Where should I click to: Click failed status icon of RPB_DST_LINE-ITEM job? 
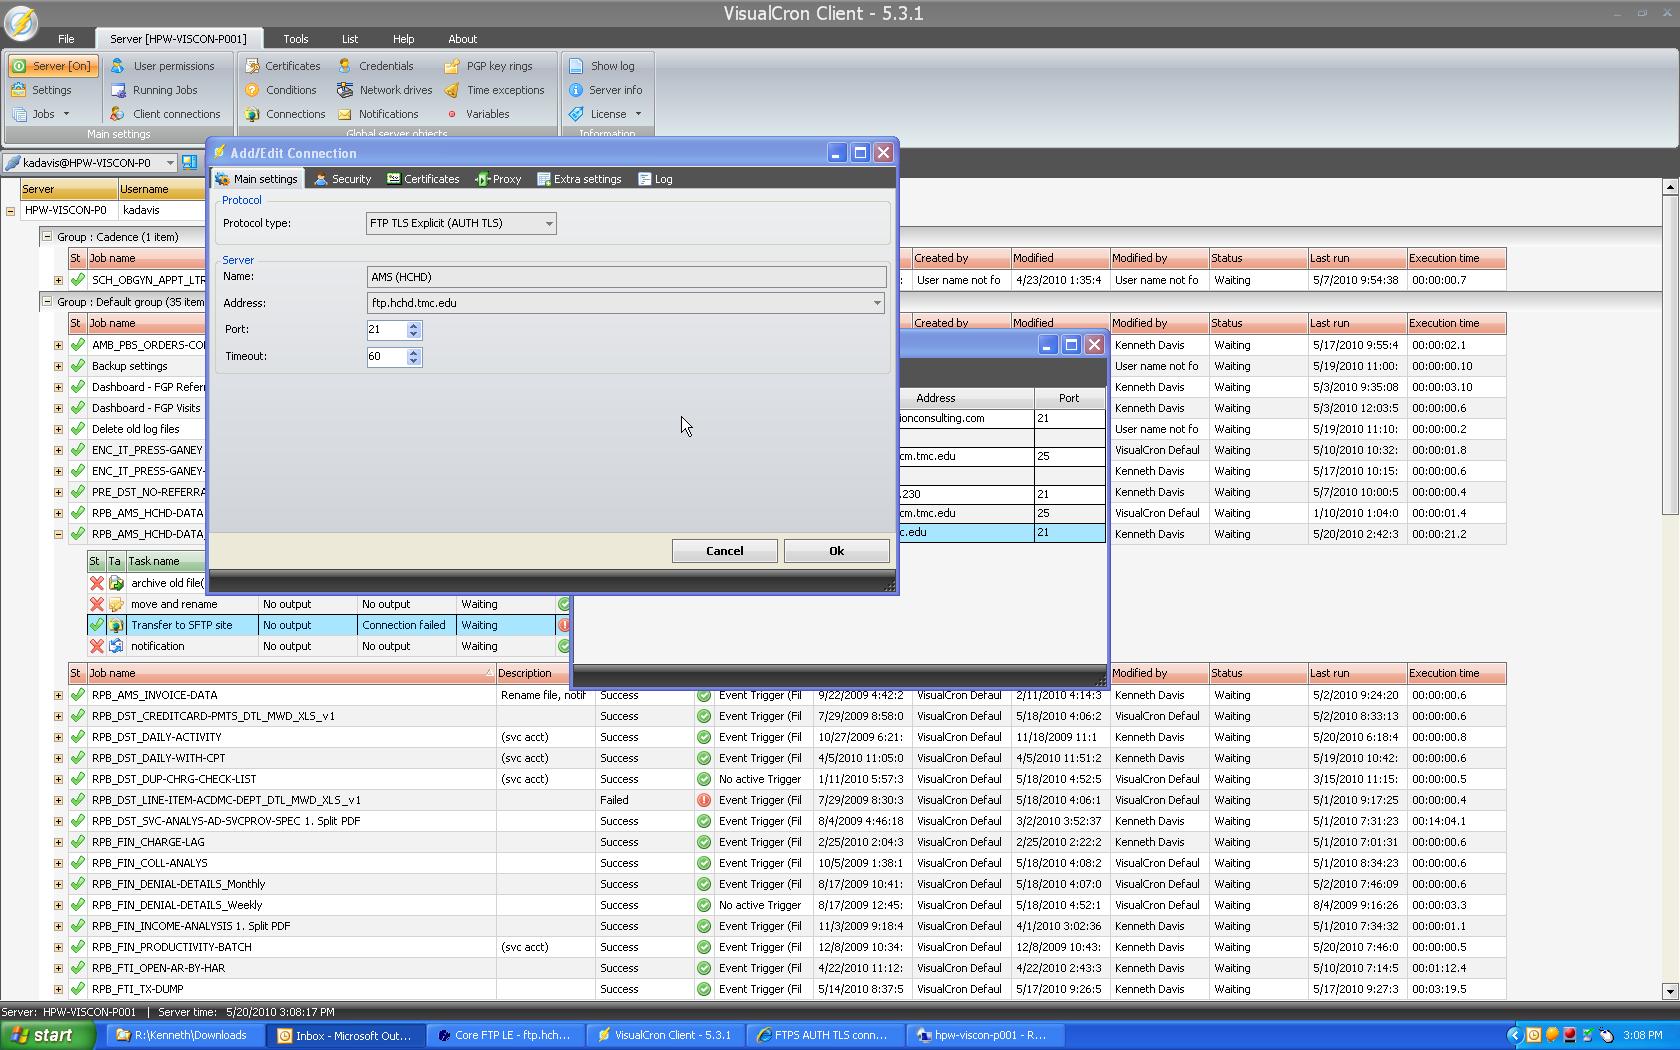(704, 800)
